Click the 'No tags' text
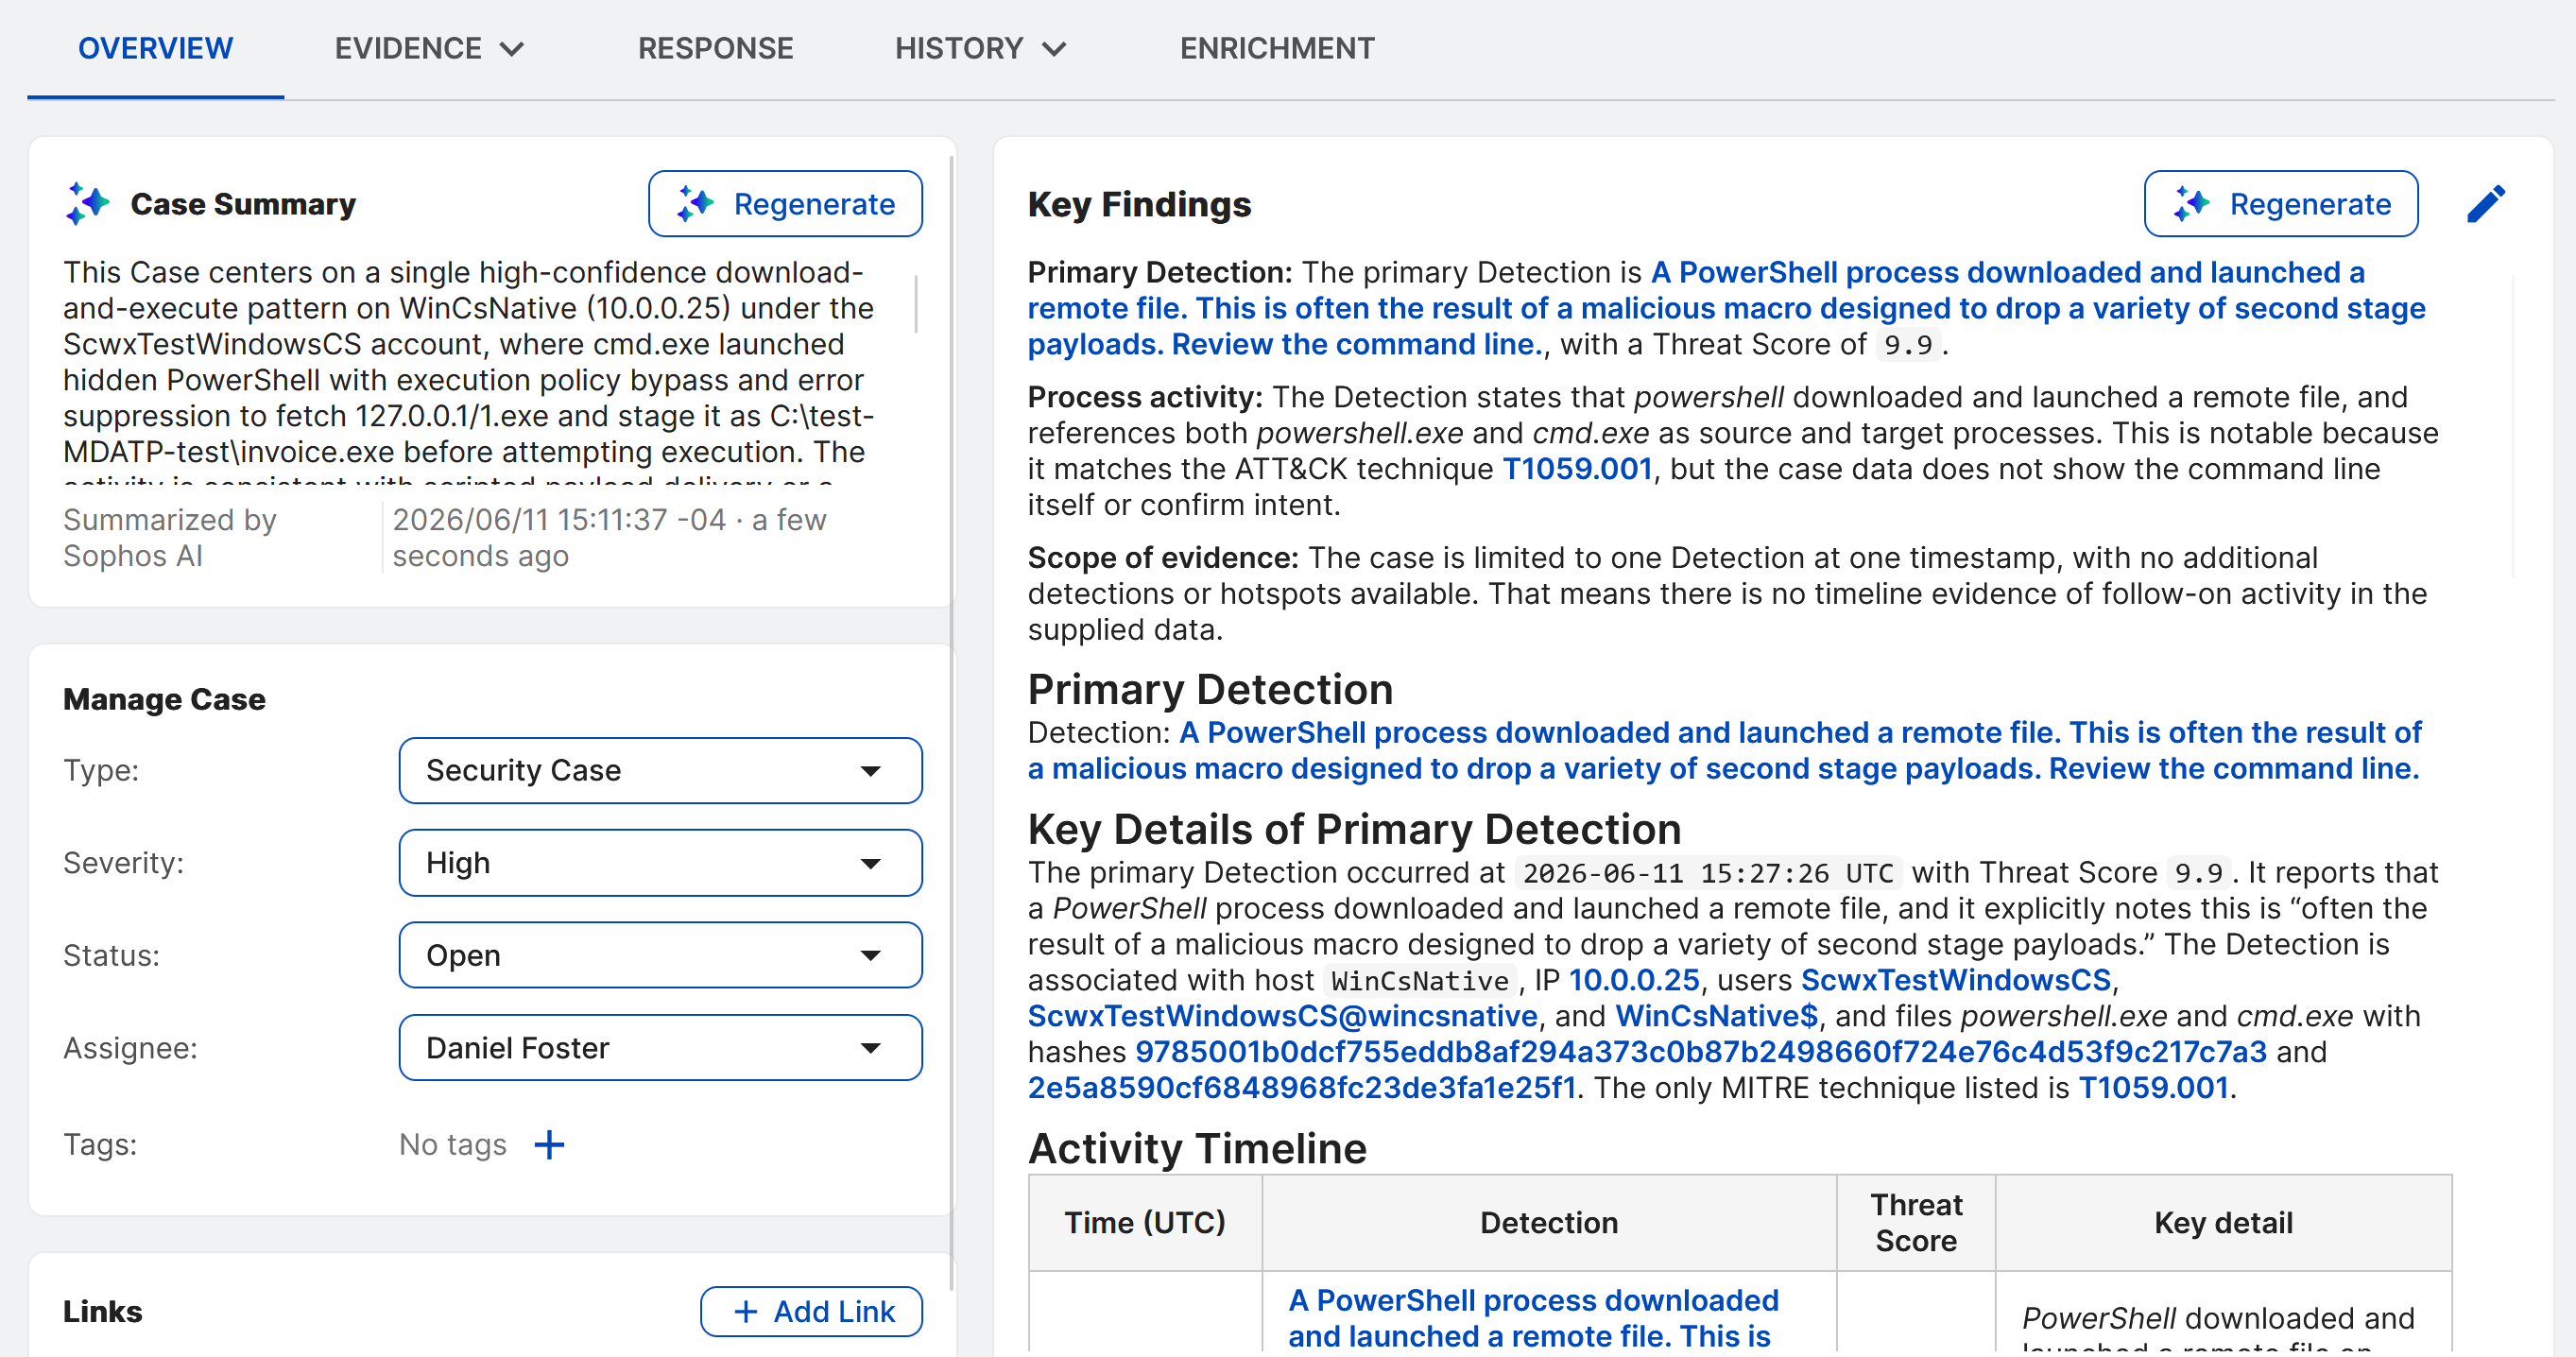Viewport: 2576px width, 1357px height. point(452,1144)
